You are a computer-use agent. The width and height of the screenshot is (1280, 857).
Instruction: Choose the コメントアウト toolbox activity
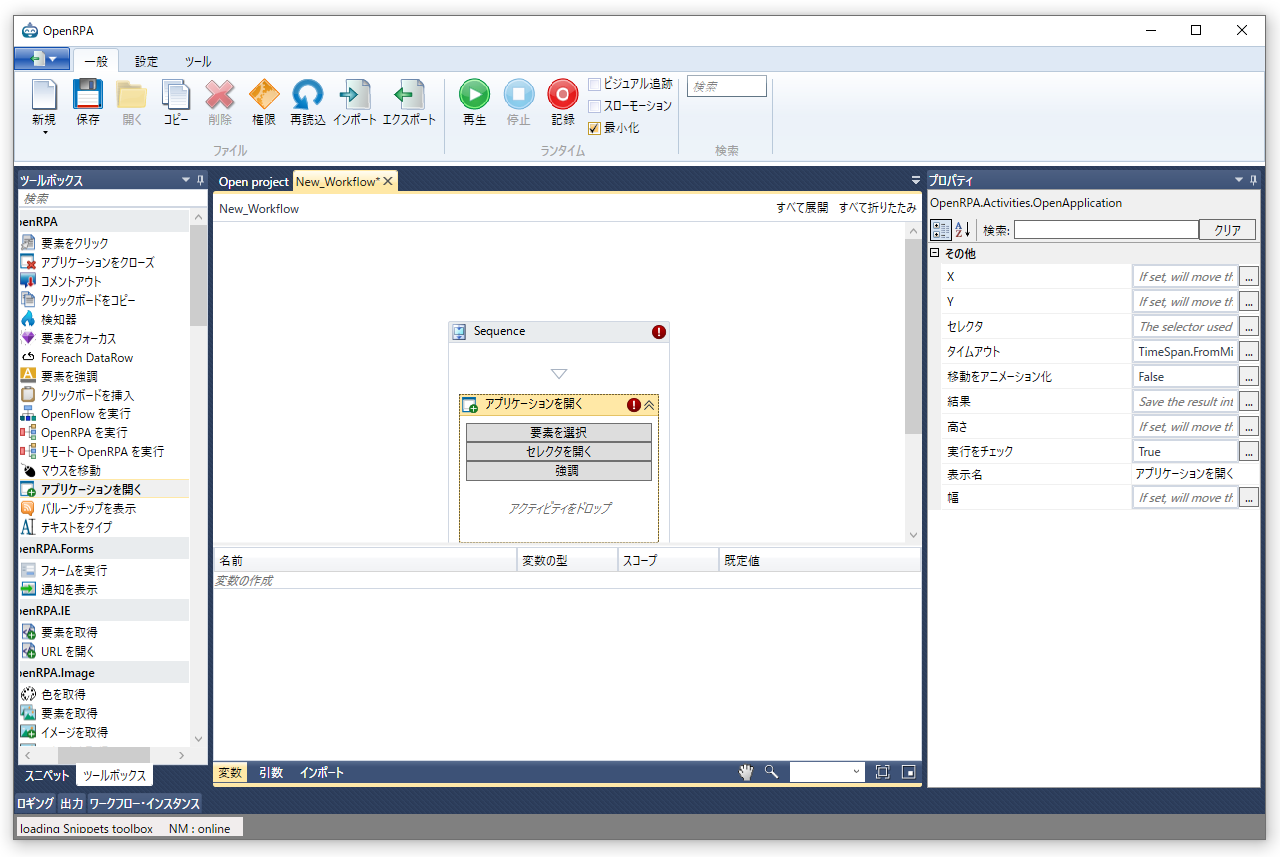(71, 281)
